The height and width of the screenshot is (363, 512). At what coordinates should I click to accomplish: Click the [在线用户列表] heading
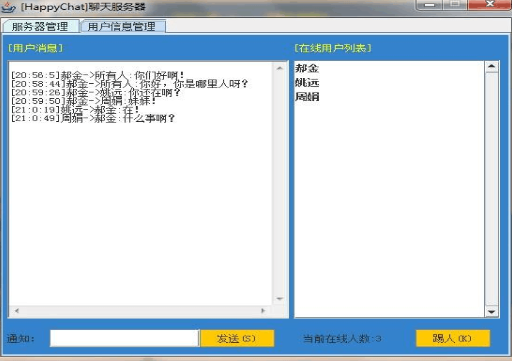(333, 48)
